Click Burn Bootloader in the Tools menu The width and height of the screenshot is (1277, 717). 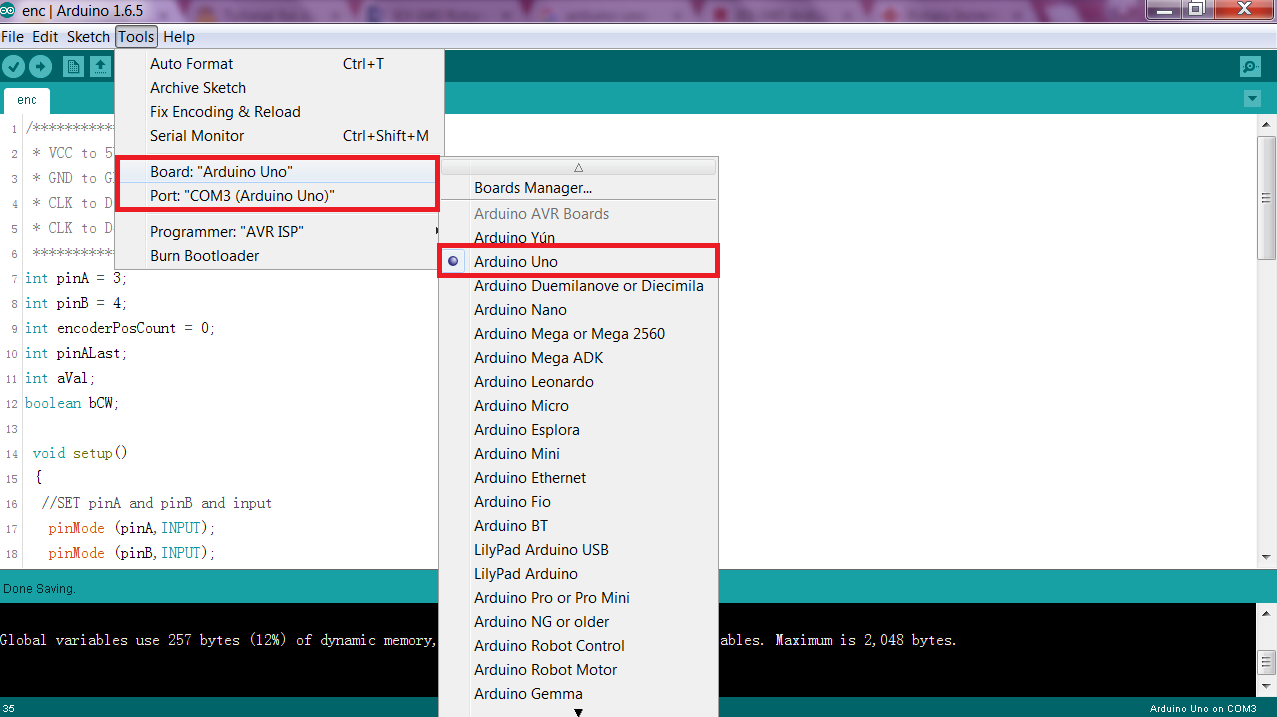204,255
